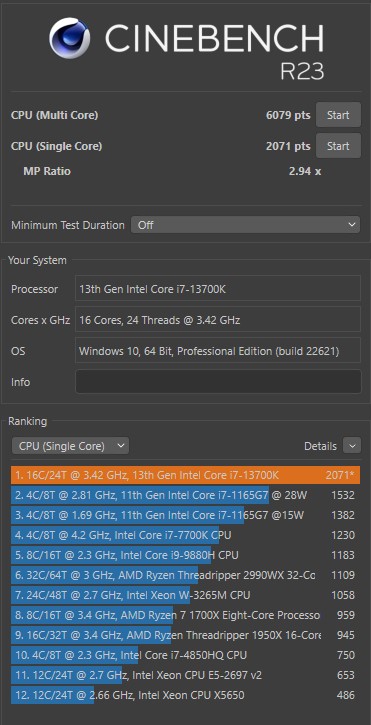Start the CPU Multi Core test
This screenshot has height=725, width=371.
[338, 115]
